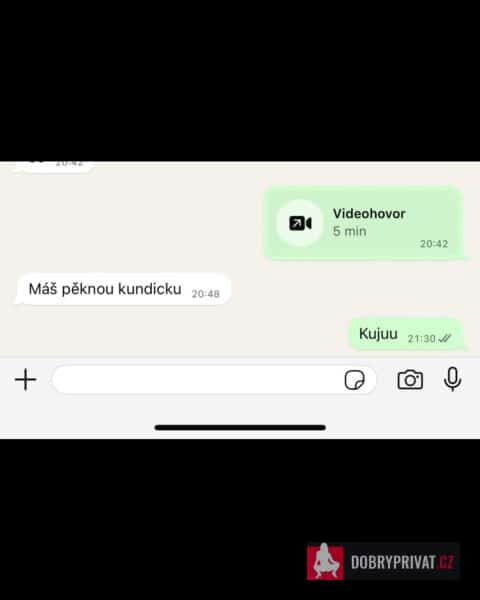Click the double check read receipt
480x600 pixels.
[445, 338]
